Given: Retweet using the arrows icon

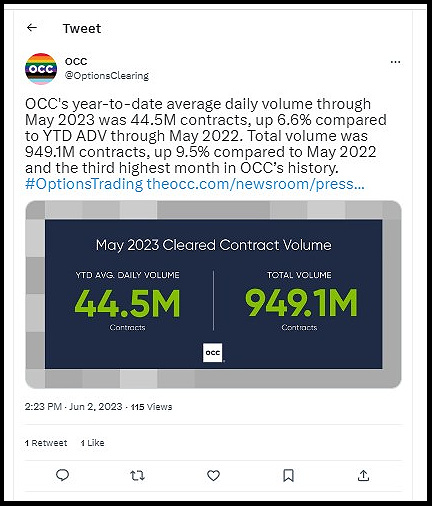Looking at the screenshot, I should [137, 475].
